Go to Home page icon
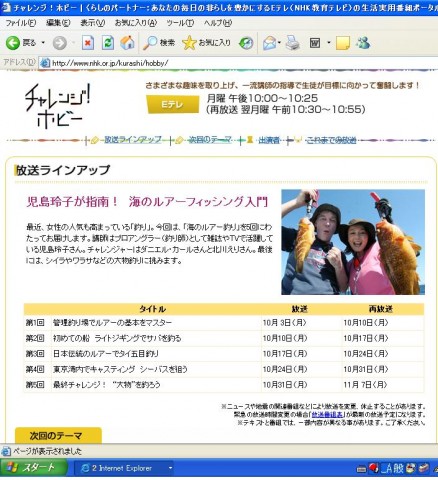Viewport: 438px width, 480px height. coord(127,43)
